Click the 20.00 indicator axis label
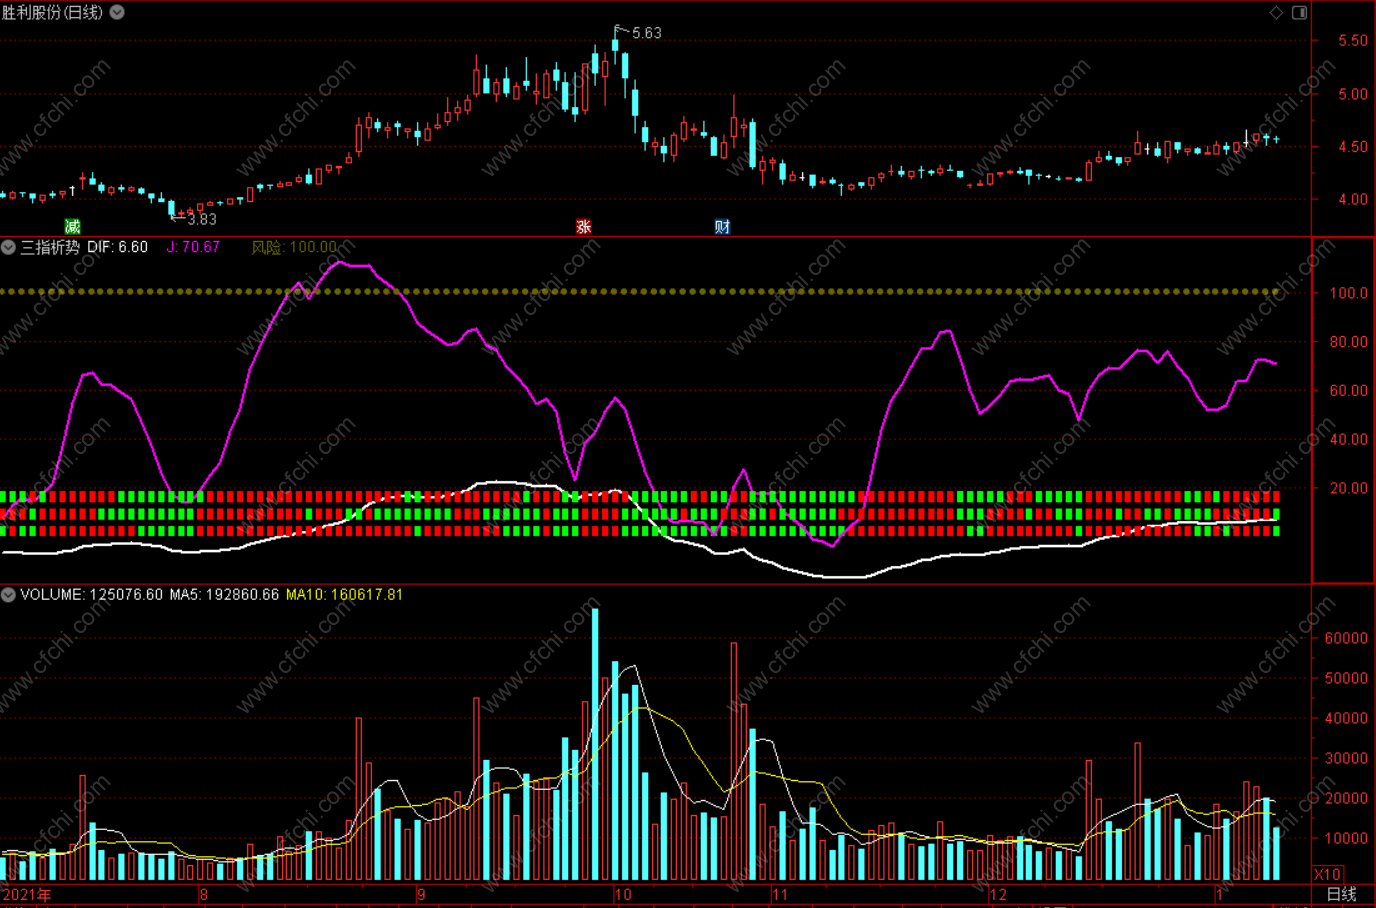Viewport: 1376px width, 908px height. 1349,488
